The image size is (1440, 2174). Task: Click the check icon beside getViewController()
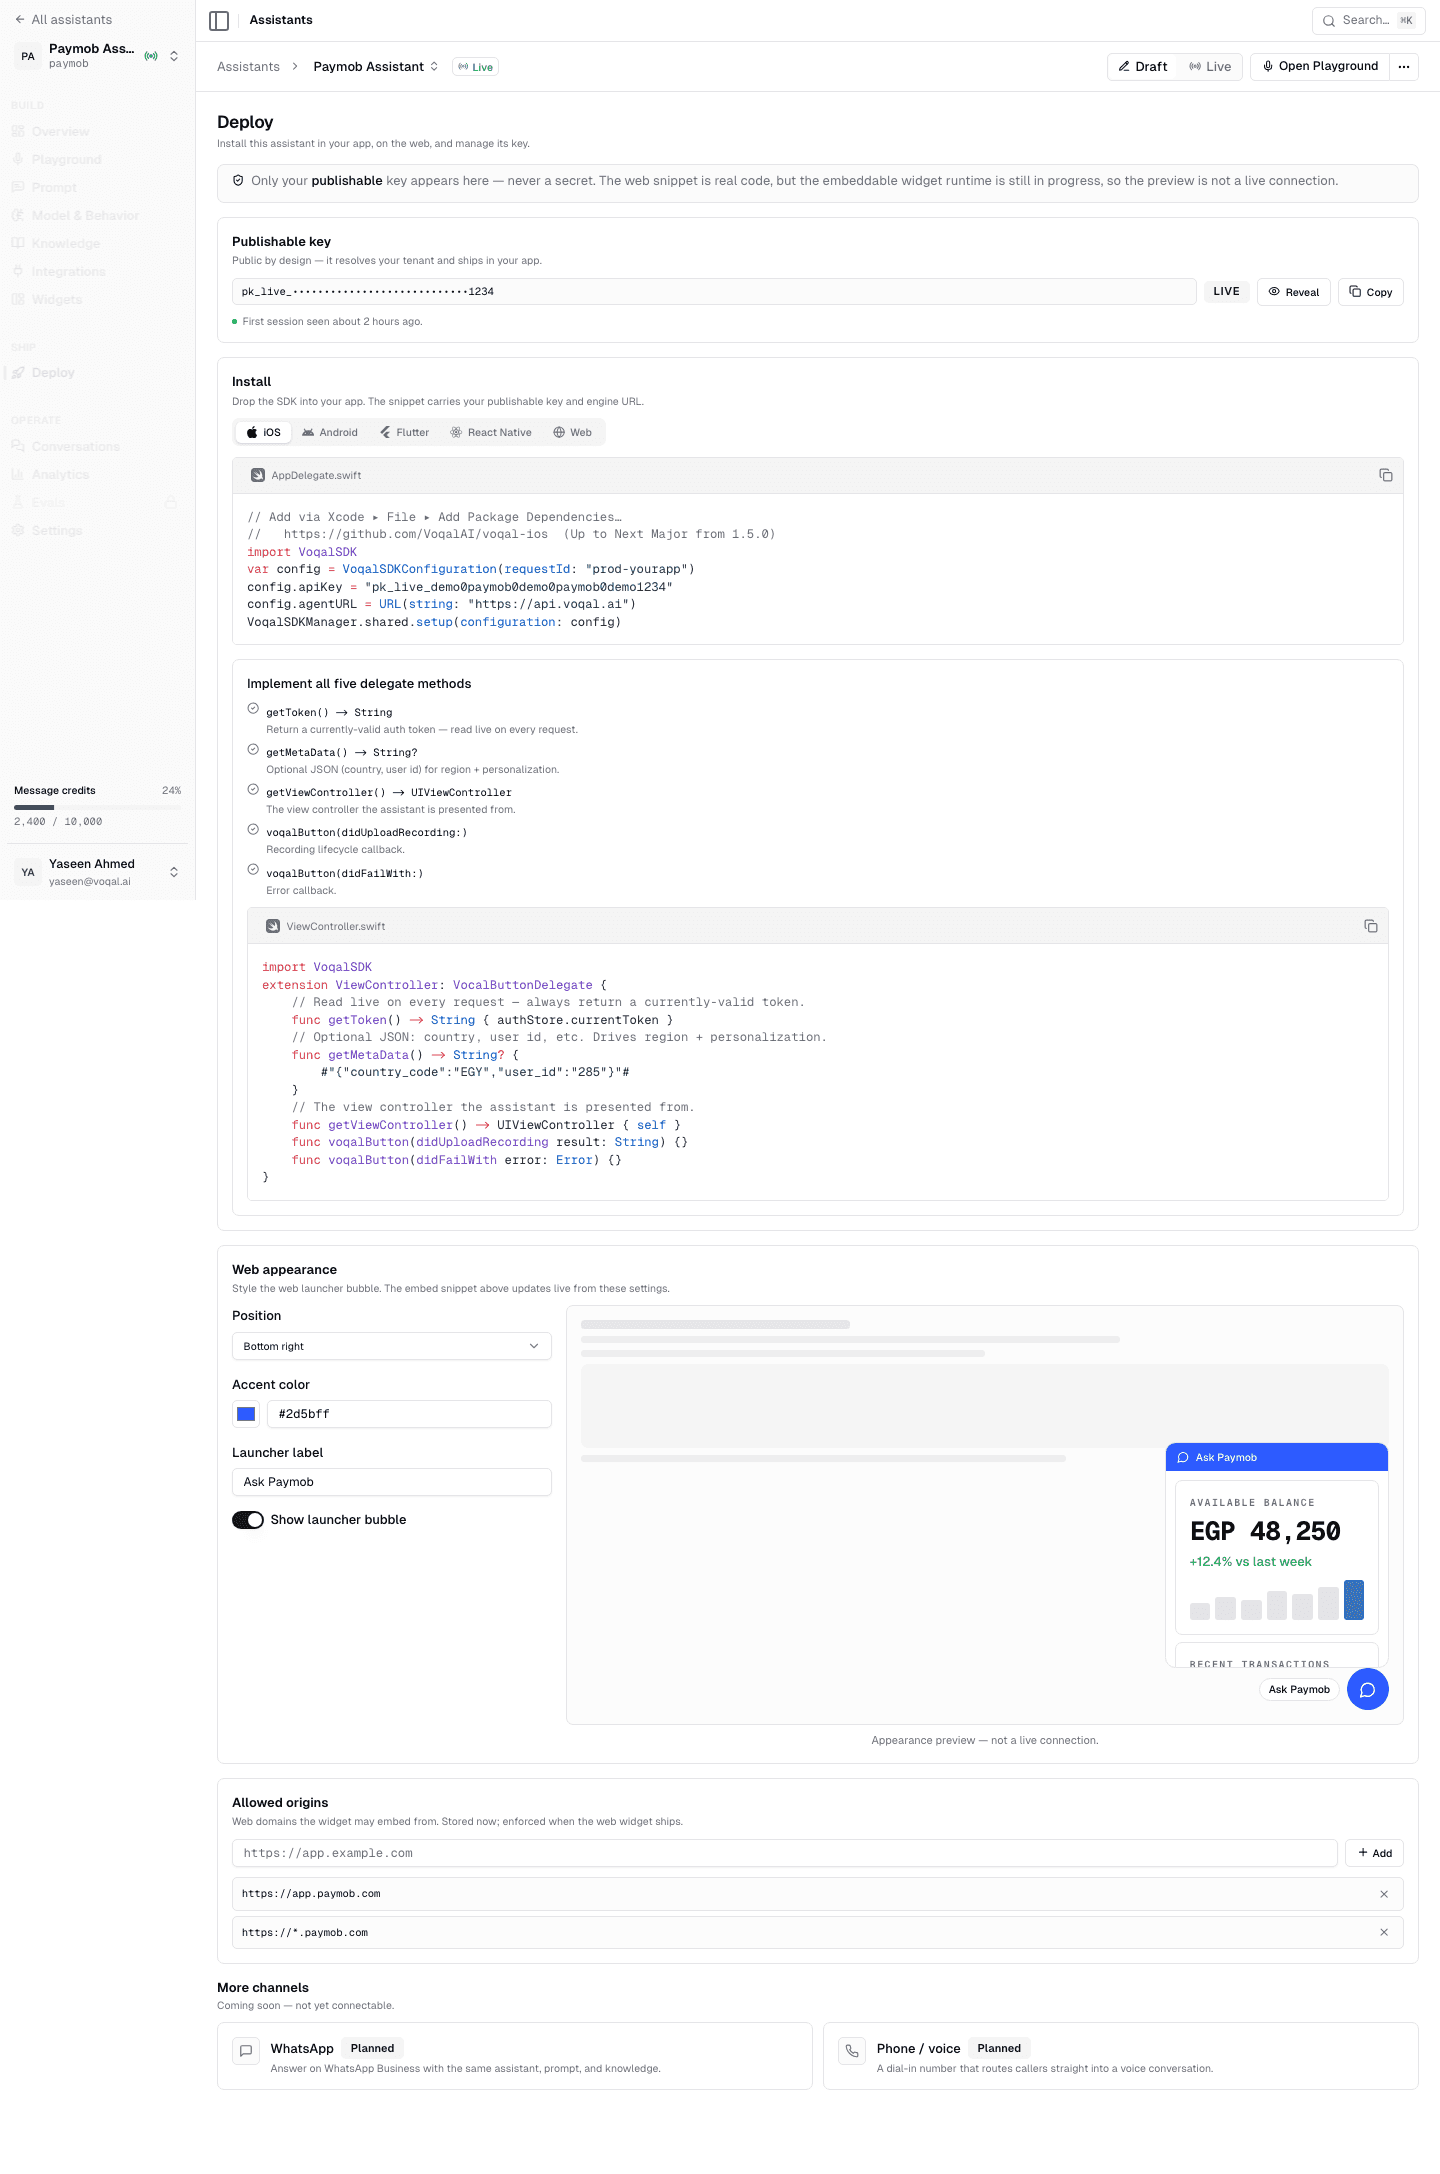(x=253, y=789)
